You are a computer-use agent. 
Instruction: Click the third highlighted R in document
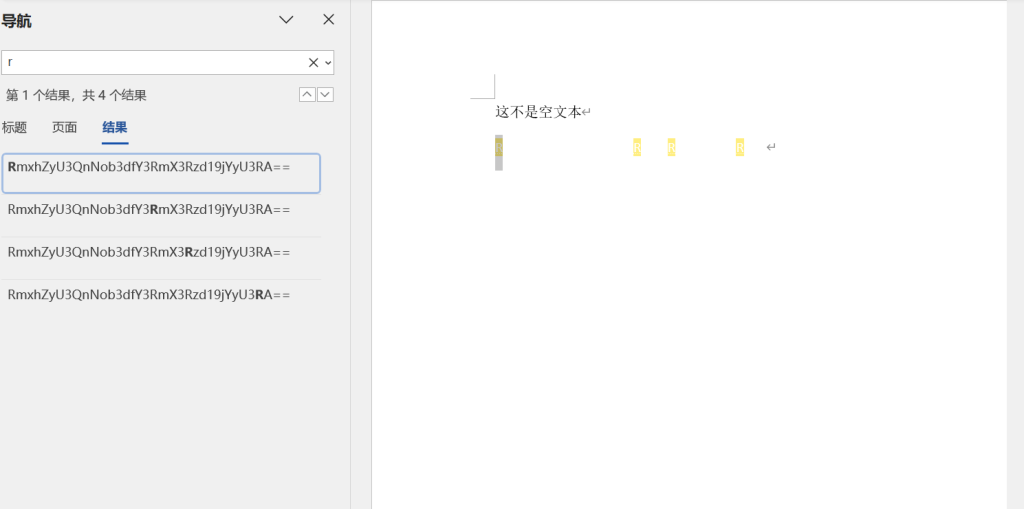[672, 148]
